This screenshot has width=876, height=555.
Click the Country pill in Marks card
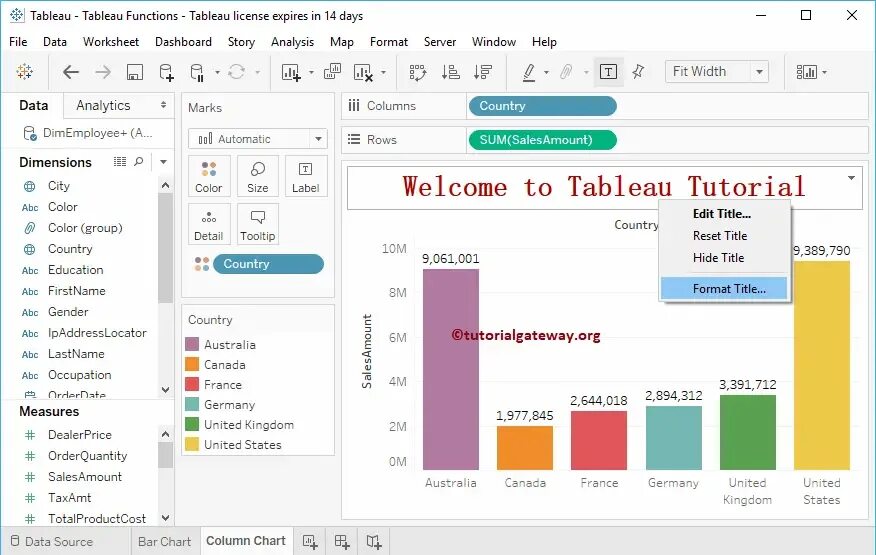point(268,264)
